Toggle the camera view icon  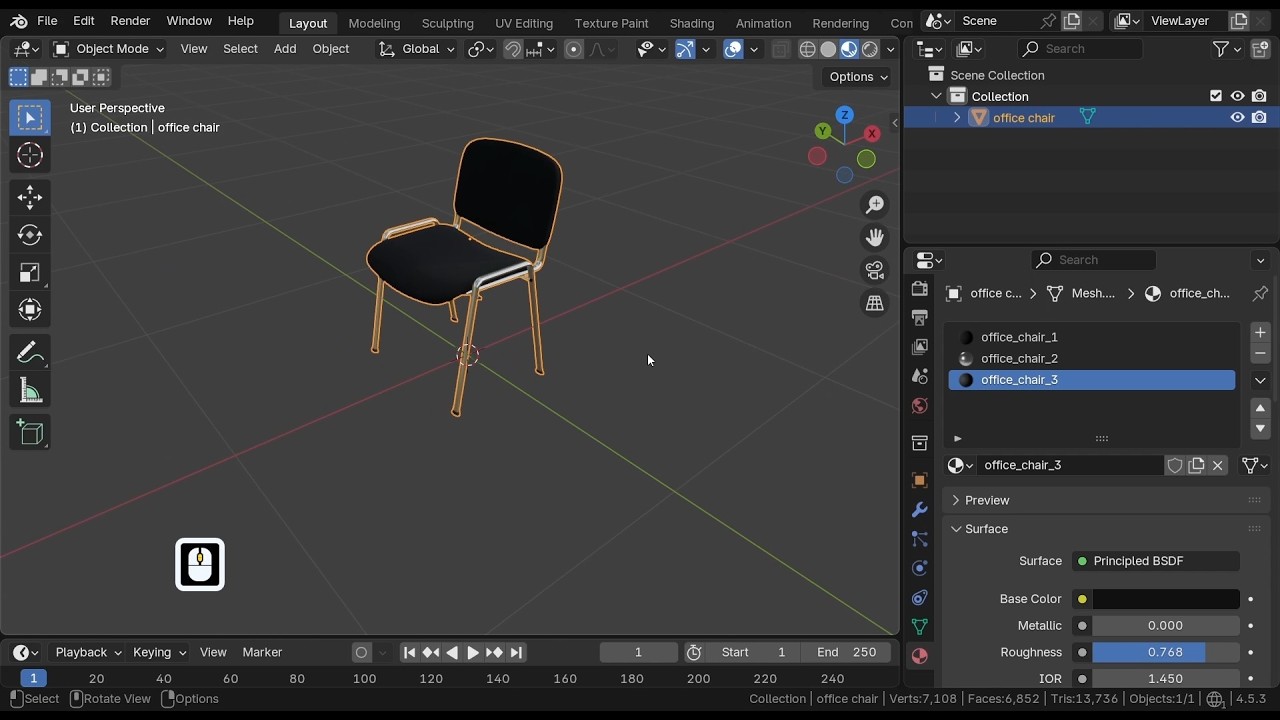click(x=875, y=271)
